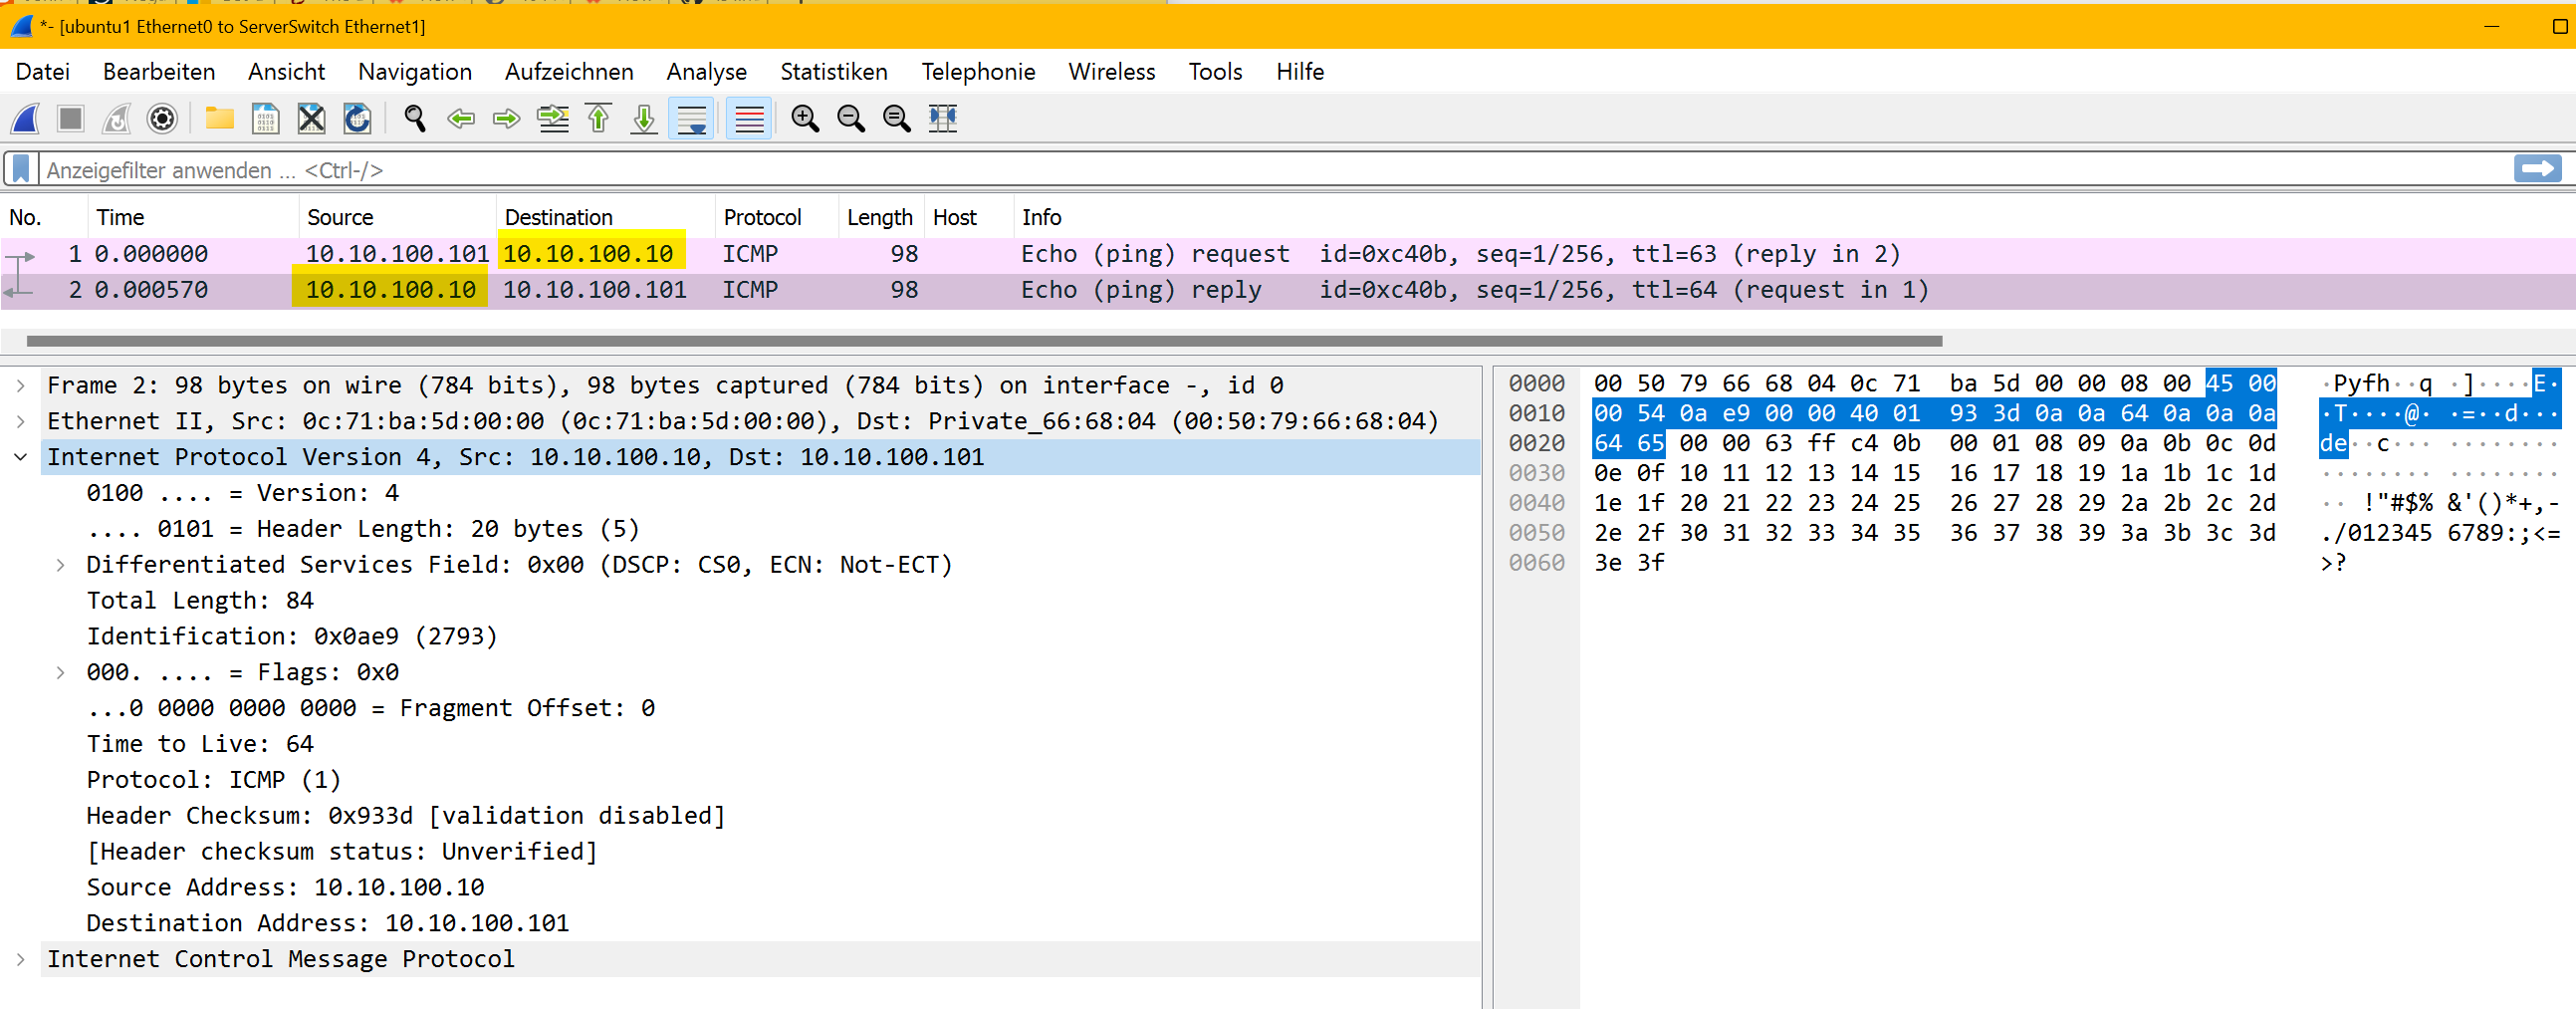Stop the running packet capture
Viewport: 2576px width, 1009px height.
(71, 119)
